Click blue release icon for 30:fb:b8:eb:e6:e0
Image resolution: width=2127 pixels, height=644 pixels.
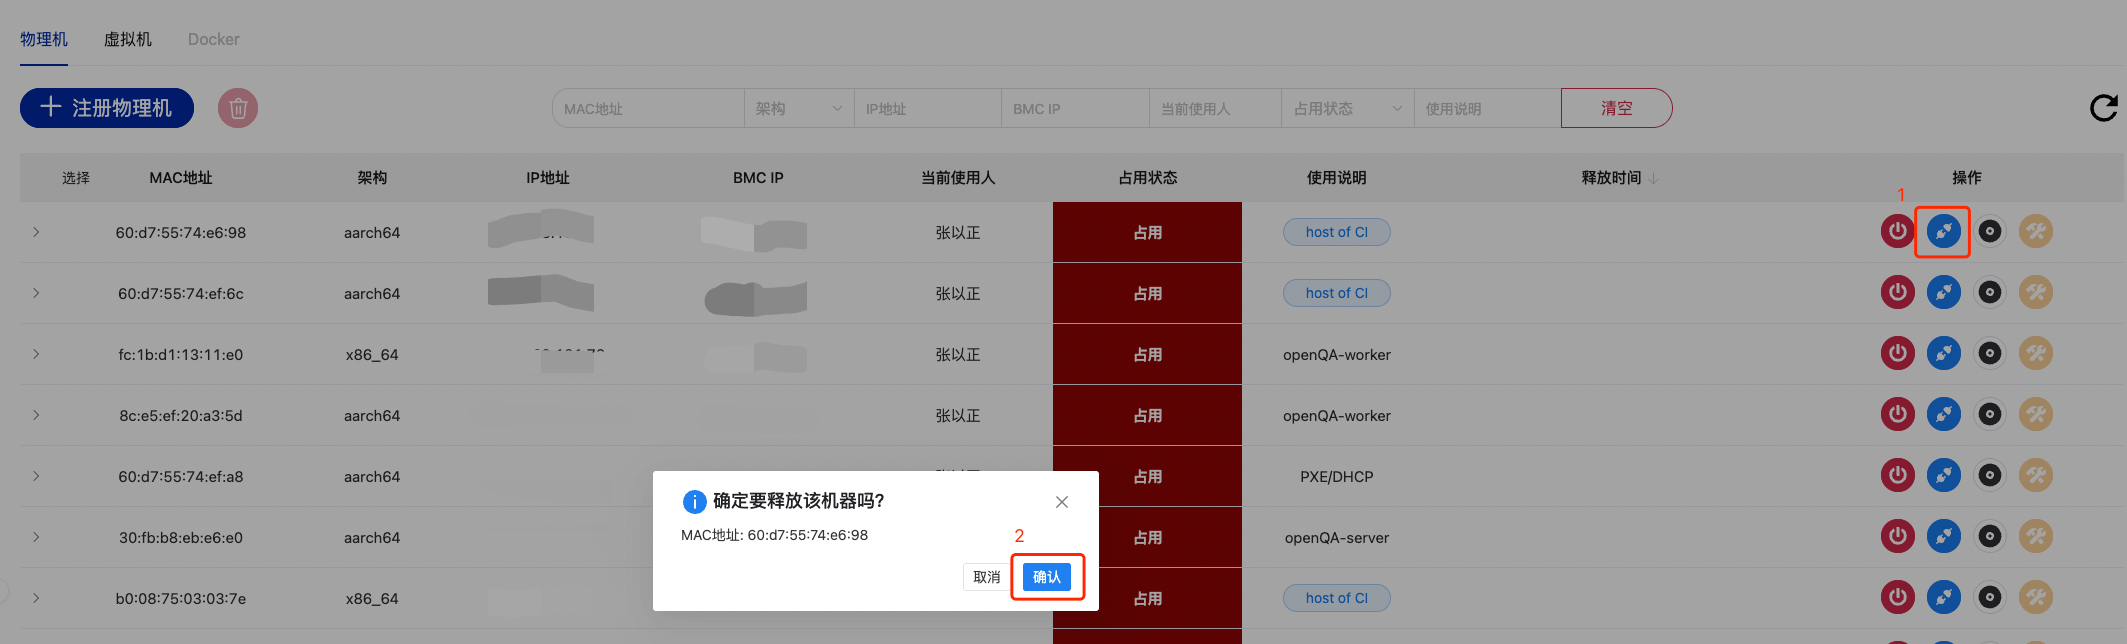[x=1943, y=536]
